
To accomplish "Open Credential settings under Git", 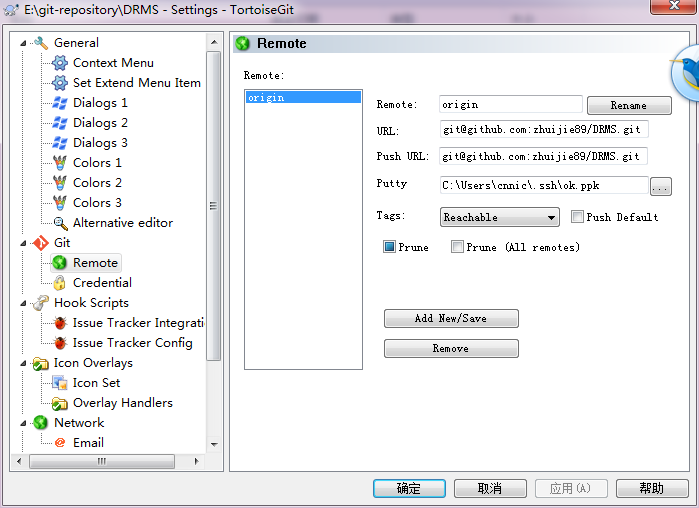I will 102,283.
